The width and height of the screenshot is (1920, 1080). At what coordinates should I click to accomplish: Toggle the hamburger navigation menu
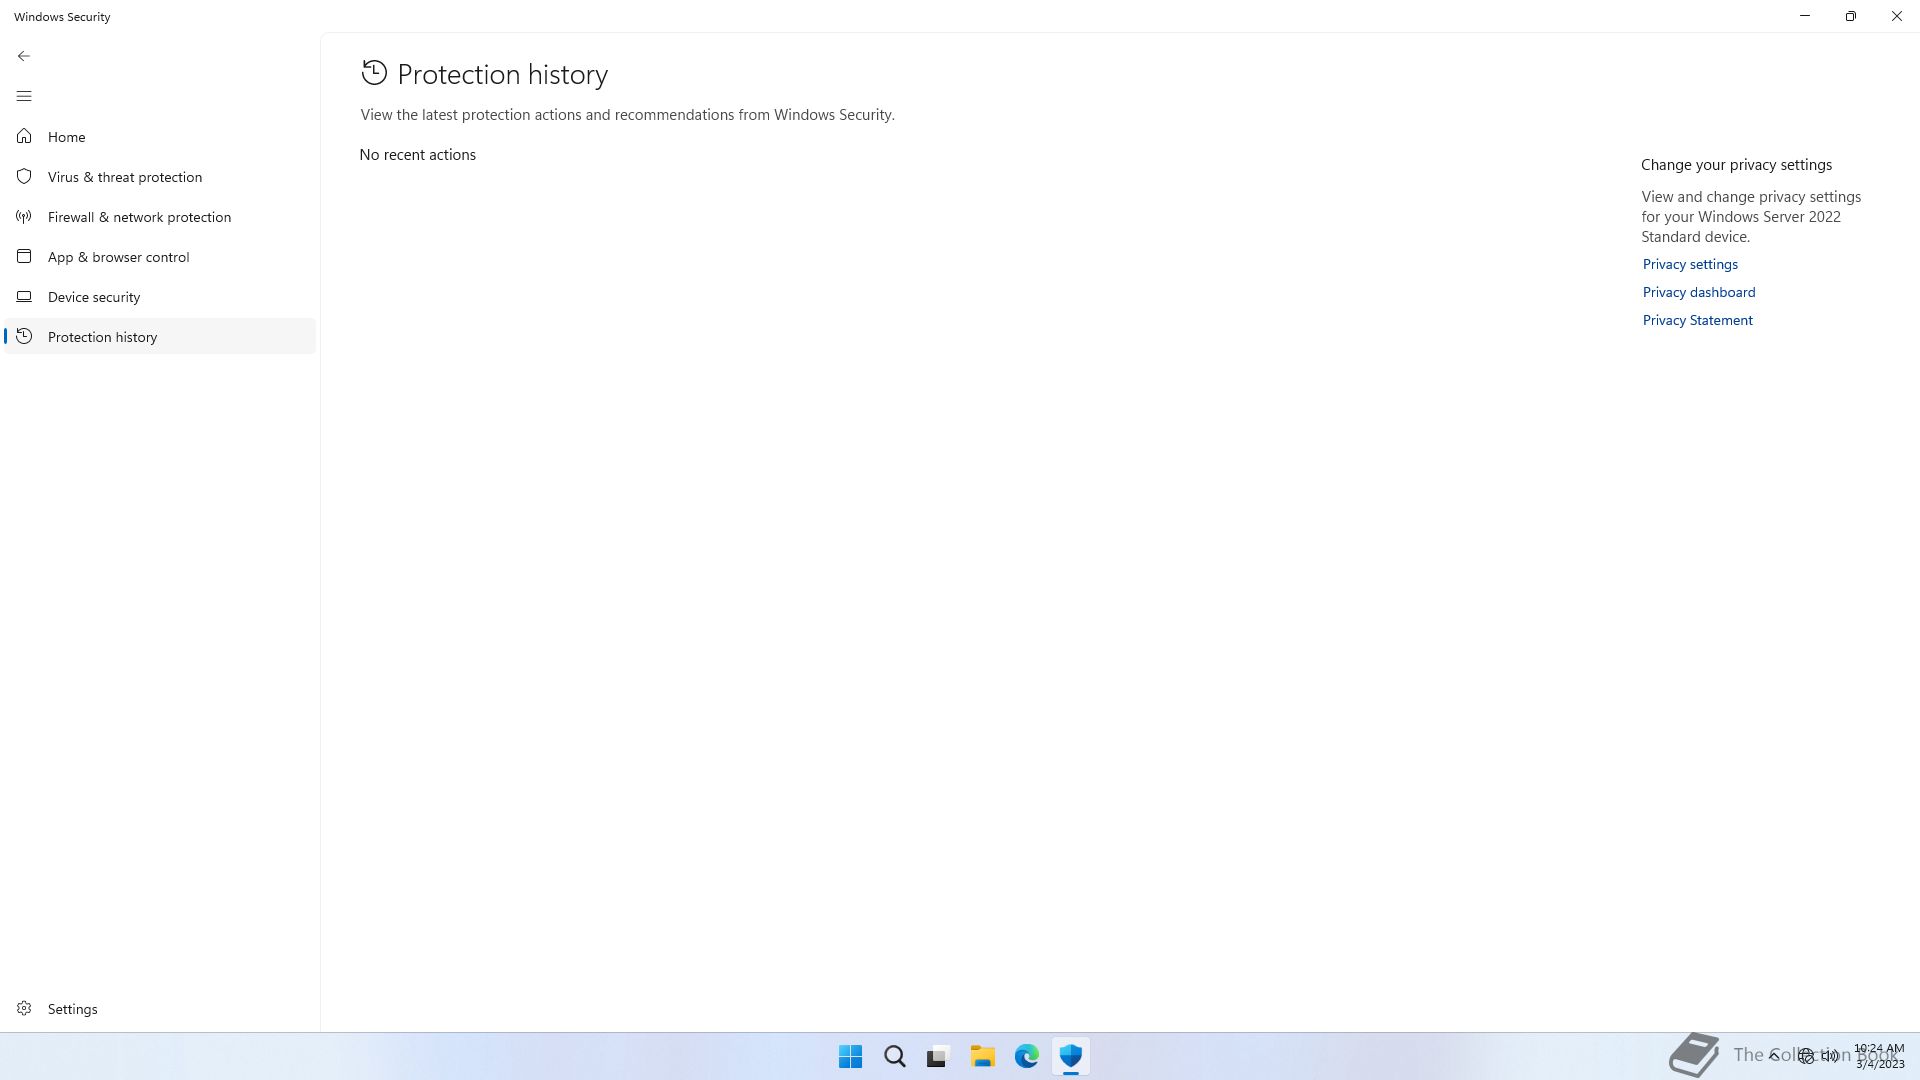[24, 96]
